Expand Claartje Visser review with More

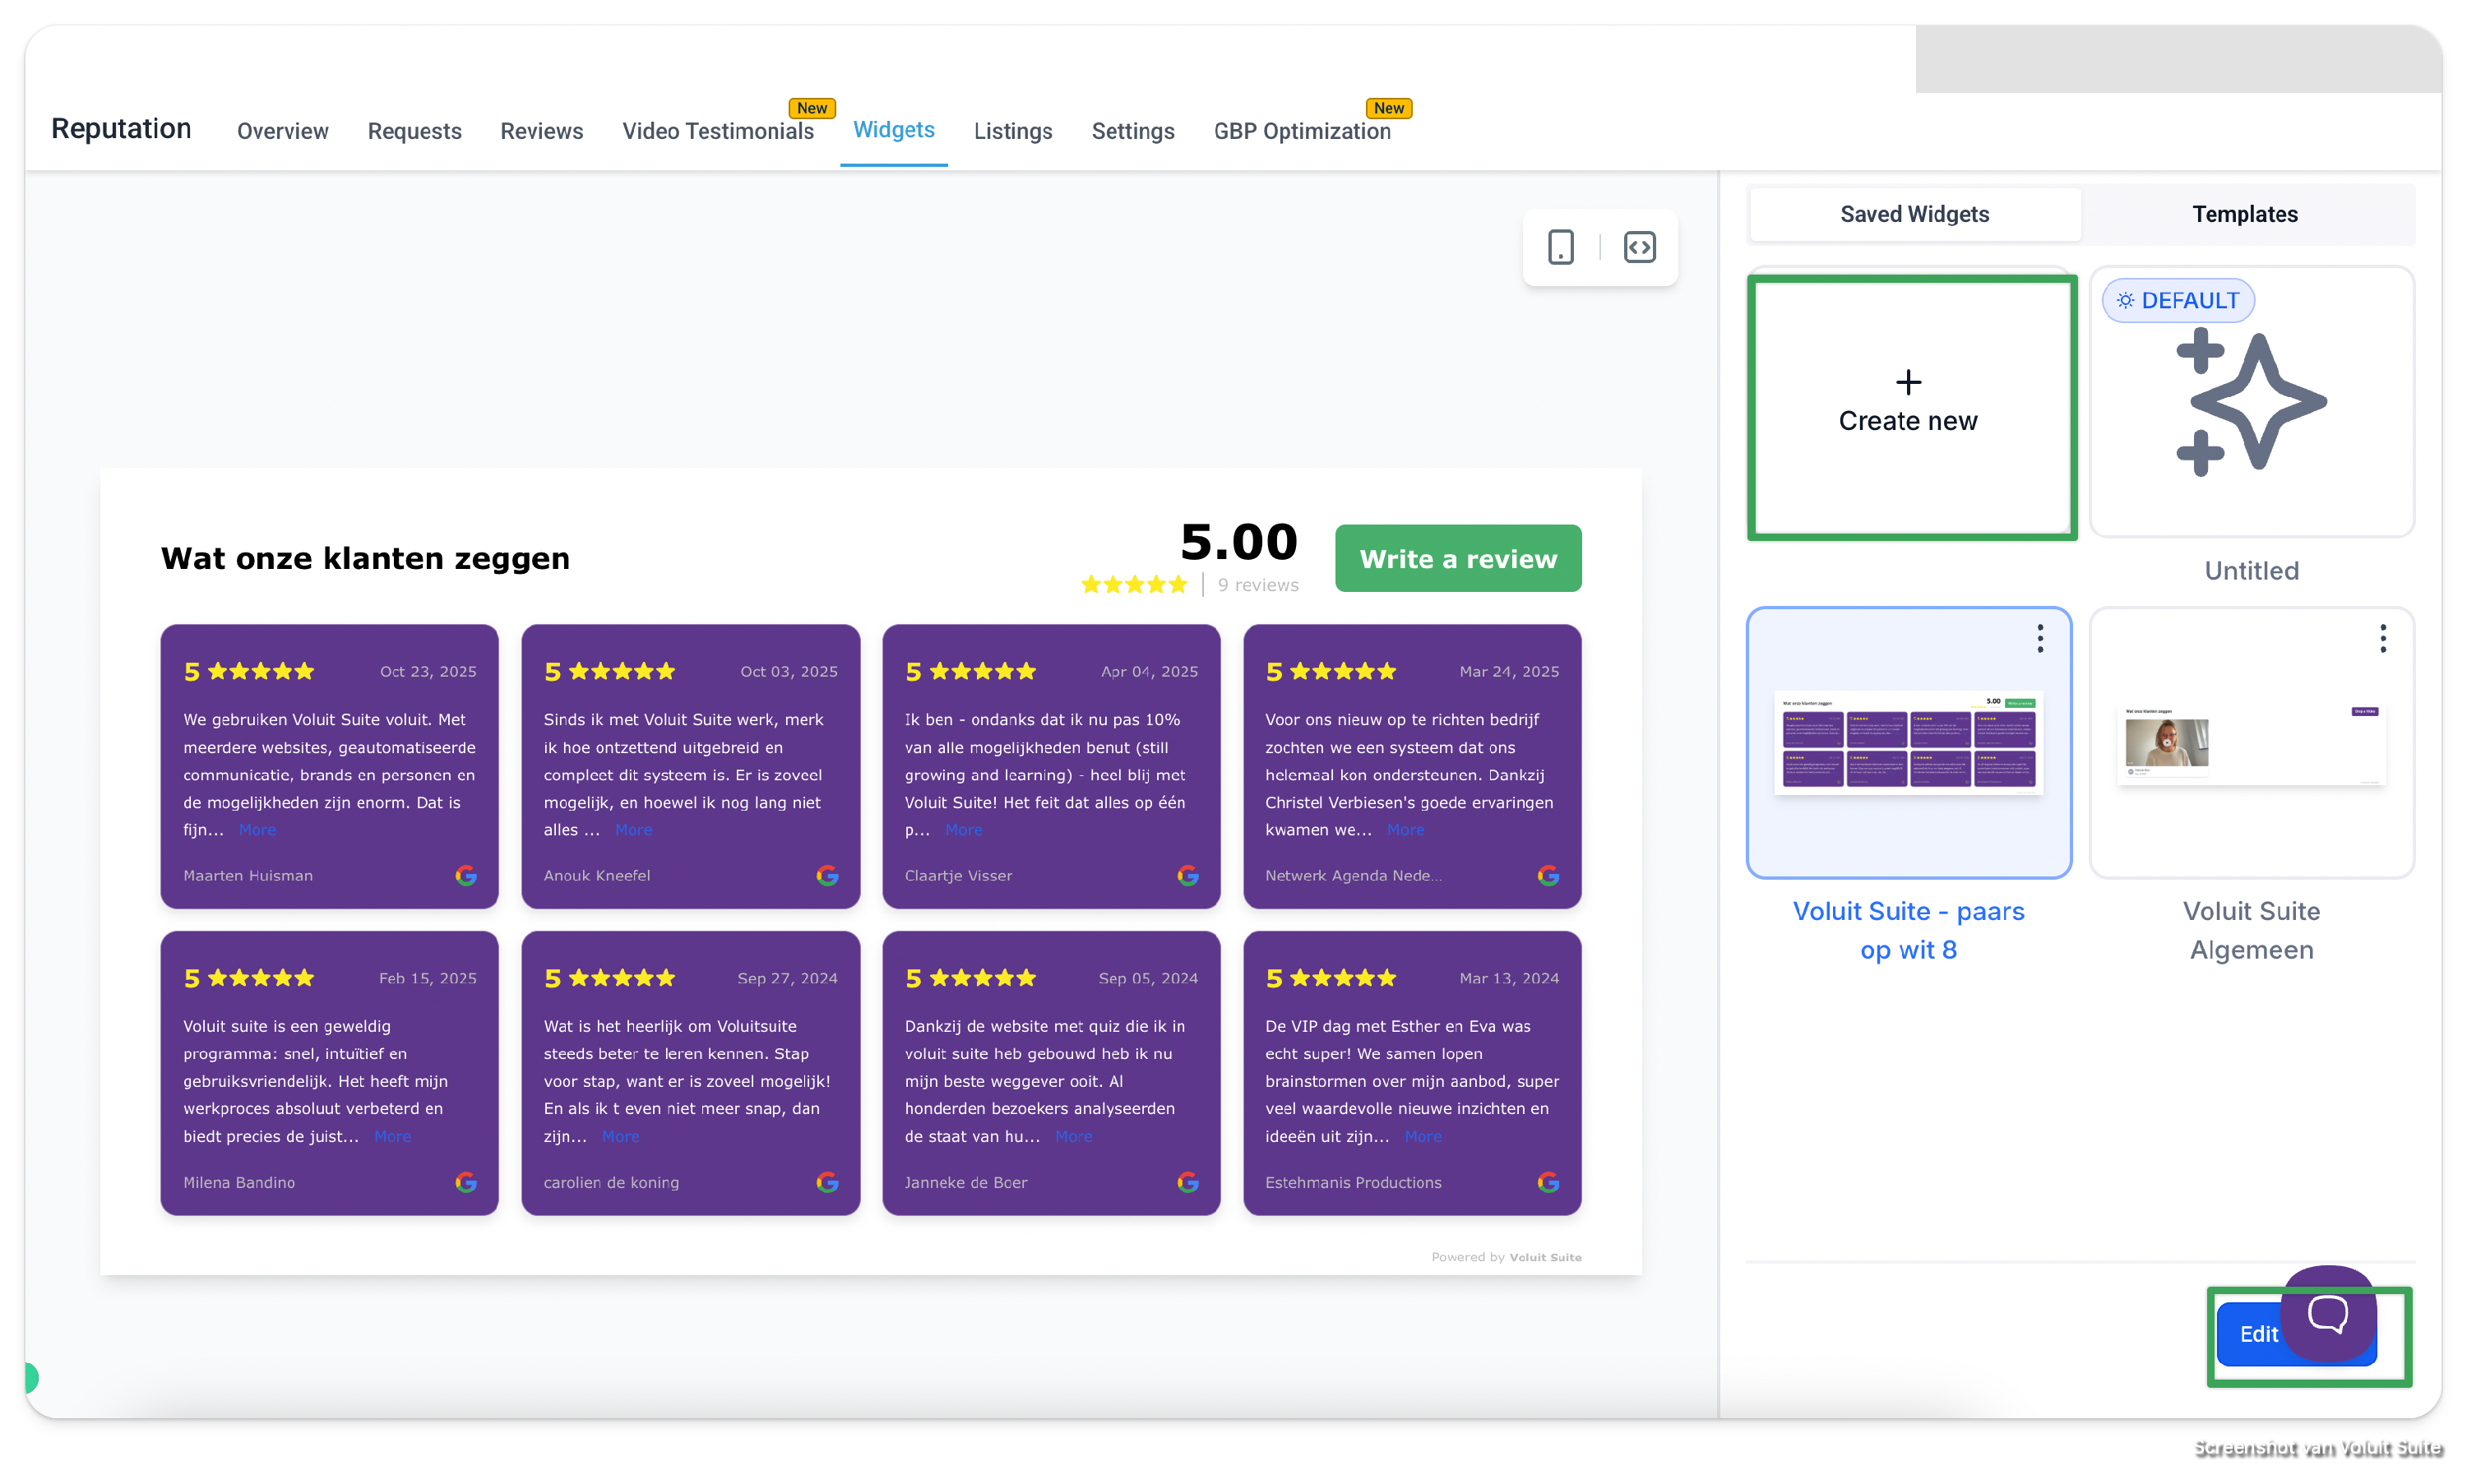pos(963,830)
